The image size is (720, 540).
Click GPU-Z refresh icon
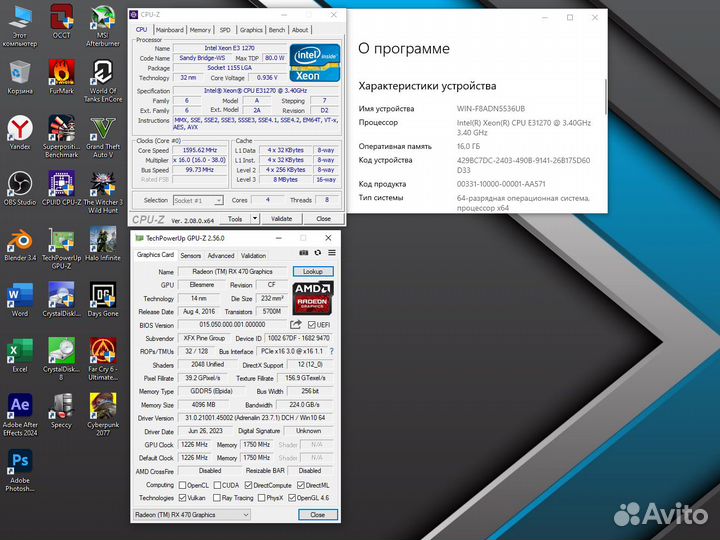tap(318, 253)
